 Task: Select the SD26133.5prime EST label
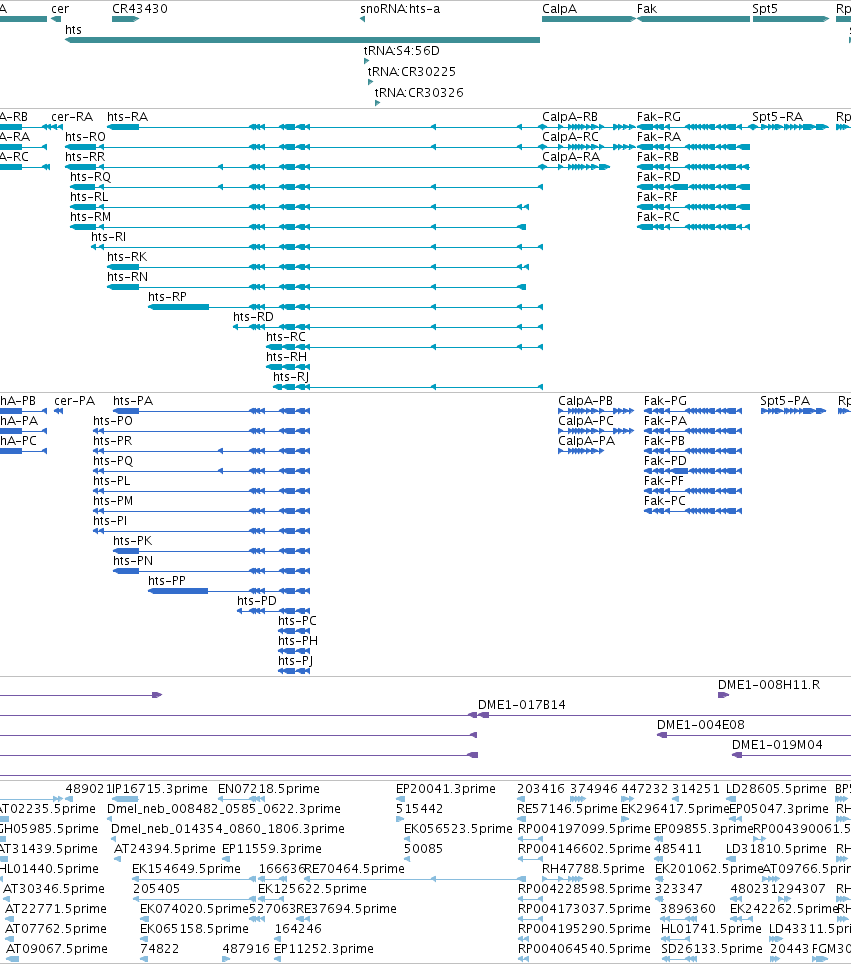click(712, 949)
